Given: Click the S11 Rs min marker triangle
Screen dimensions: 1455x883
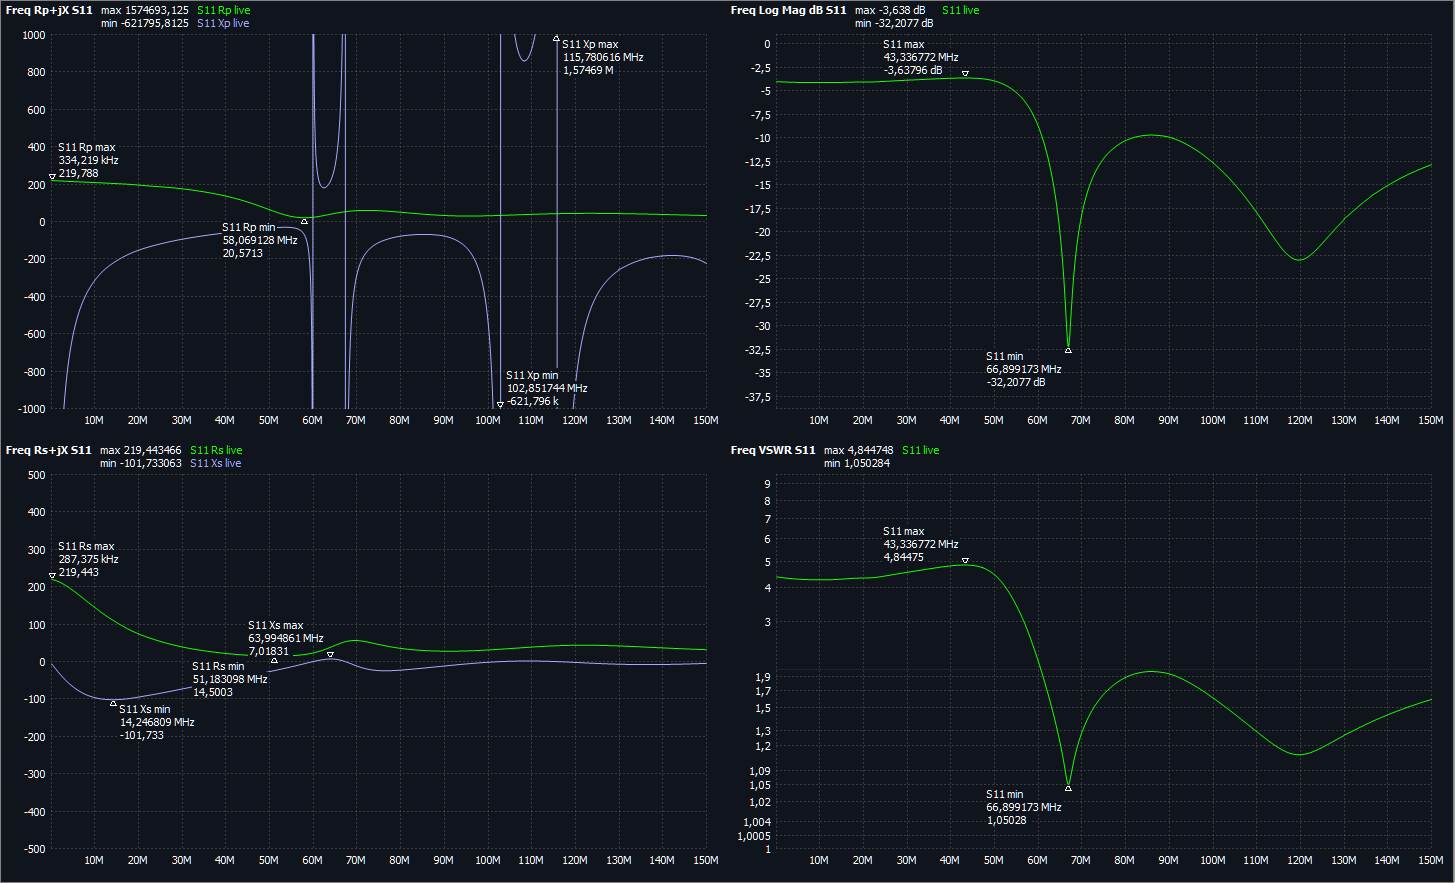Looking at the screenshot, I should click(x=274, y=660).
